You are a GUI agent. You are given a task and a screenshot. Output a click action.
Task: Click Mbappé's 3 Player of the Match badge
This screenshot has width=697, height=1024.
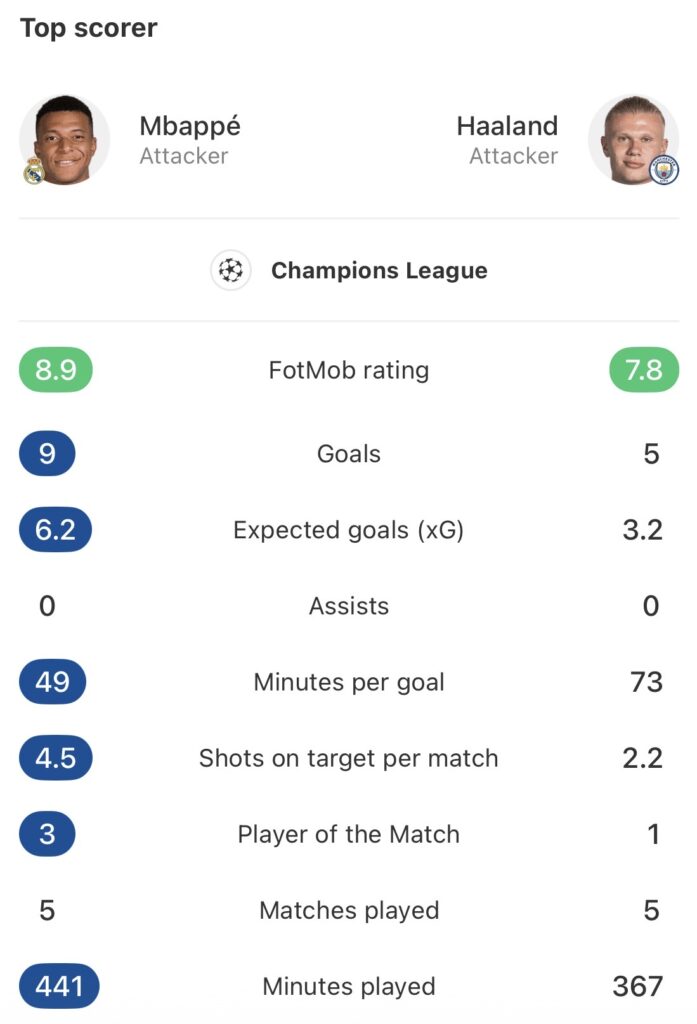47,834
